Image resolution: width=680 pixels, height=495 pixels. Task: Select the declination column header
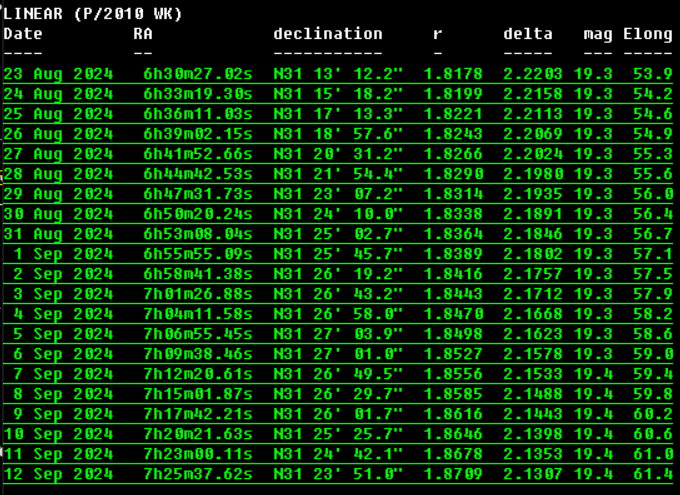(327, 34)
